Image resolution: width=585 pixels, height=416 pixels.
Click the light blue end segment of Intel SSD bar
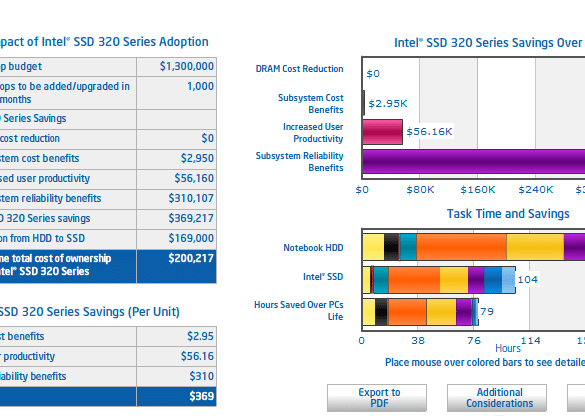509,280
